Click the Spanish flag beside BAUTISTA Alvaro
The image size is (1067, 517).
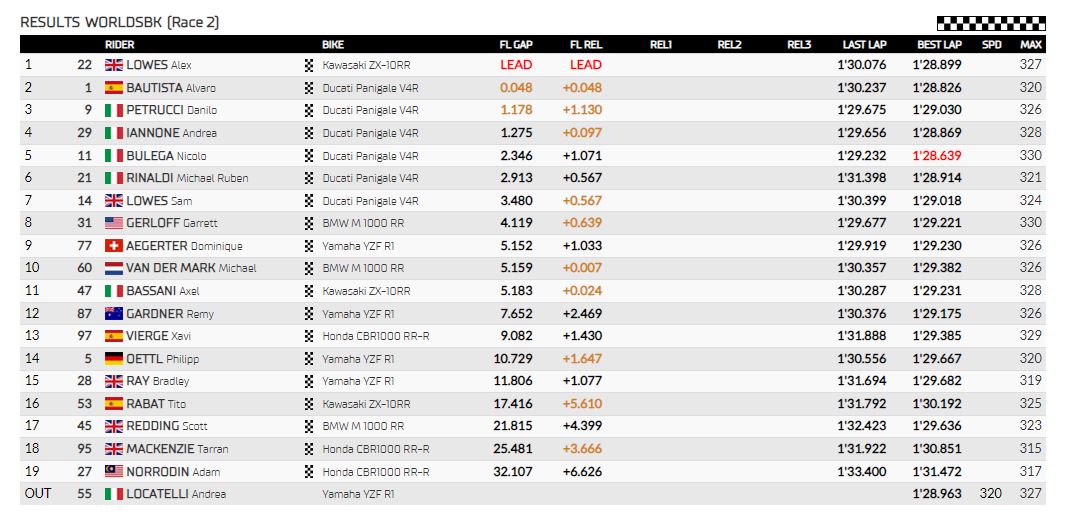click(114, 88)
